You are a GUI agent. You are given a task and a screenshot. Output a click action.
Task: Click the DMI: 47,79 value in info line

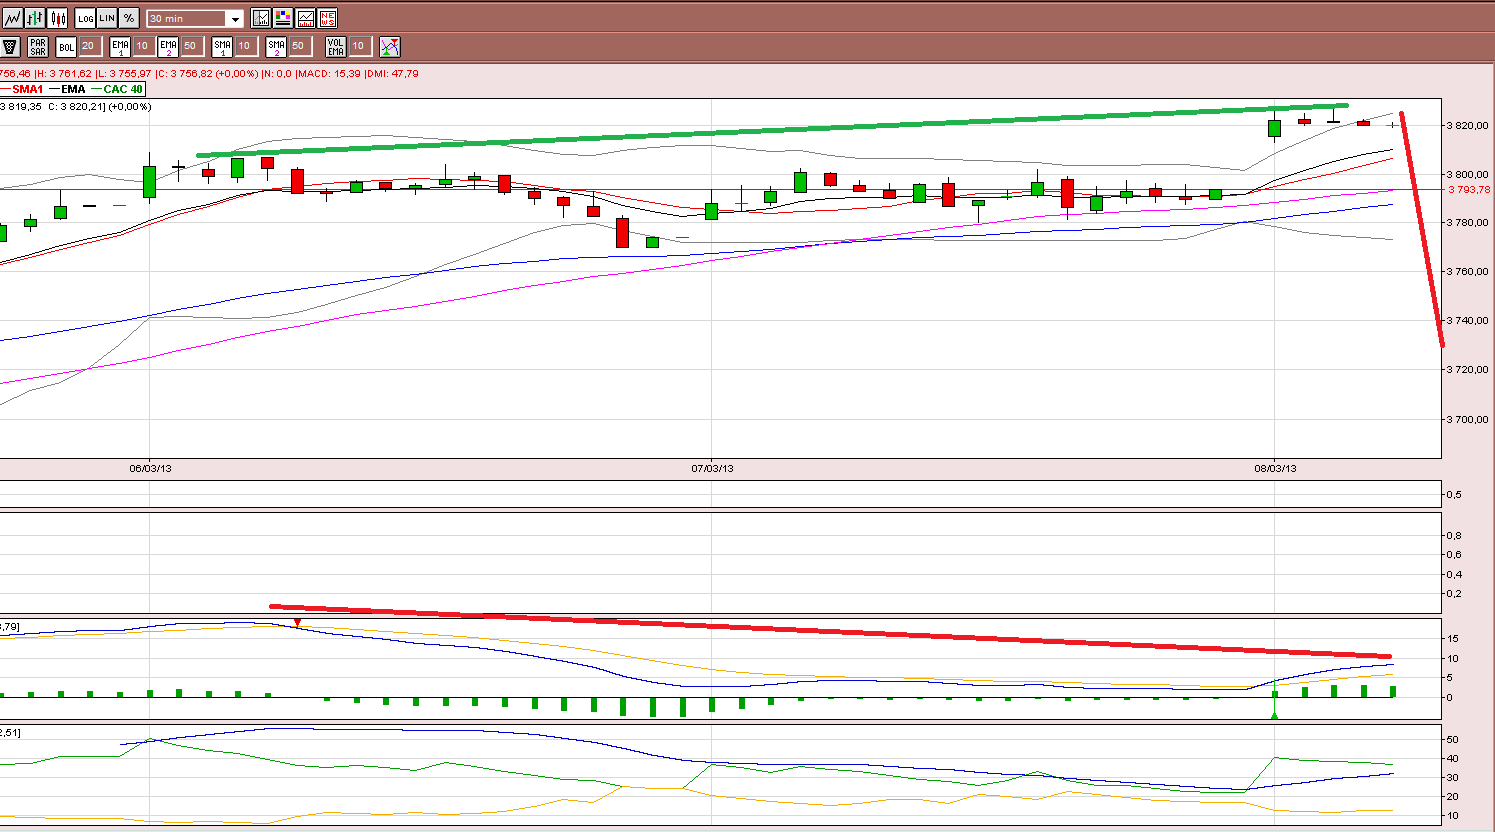tap(393, 73)
